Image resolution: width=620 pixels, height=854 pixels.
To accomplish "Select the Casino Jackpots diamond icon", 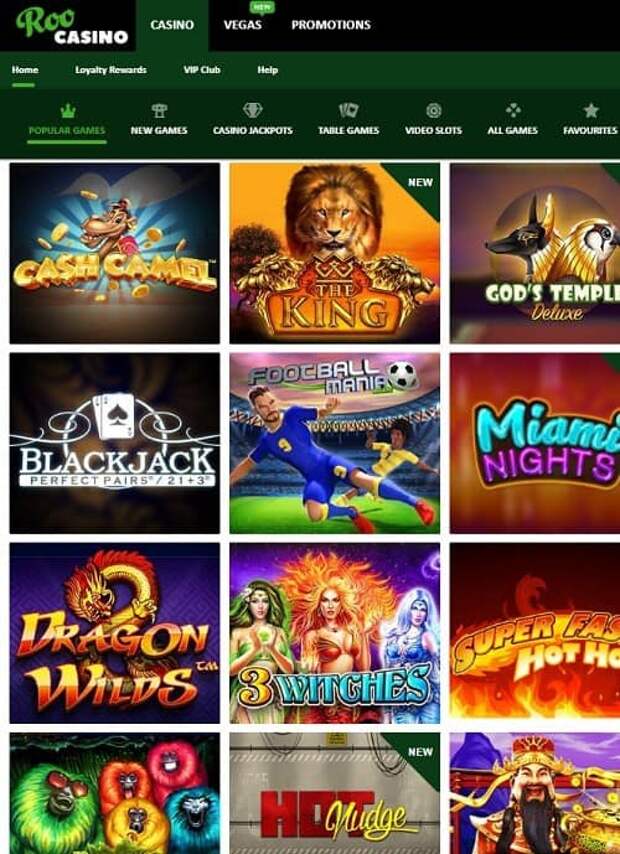I will point(253,111).
